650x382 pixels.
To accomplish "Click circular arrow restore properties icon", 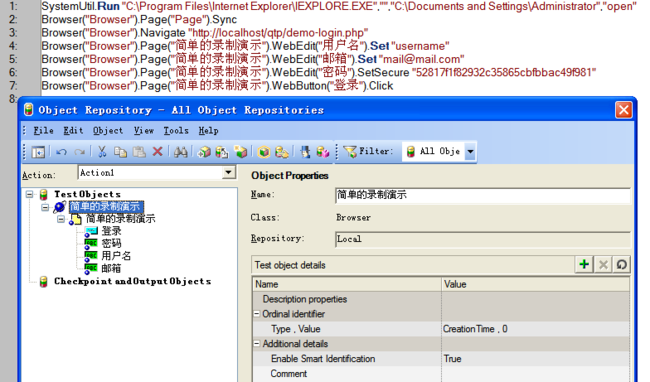I will tap(621, 264).
